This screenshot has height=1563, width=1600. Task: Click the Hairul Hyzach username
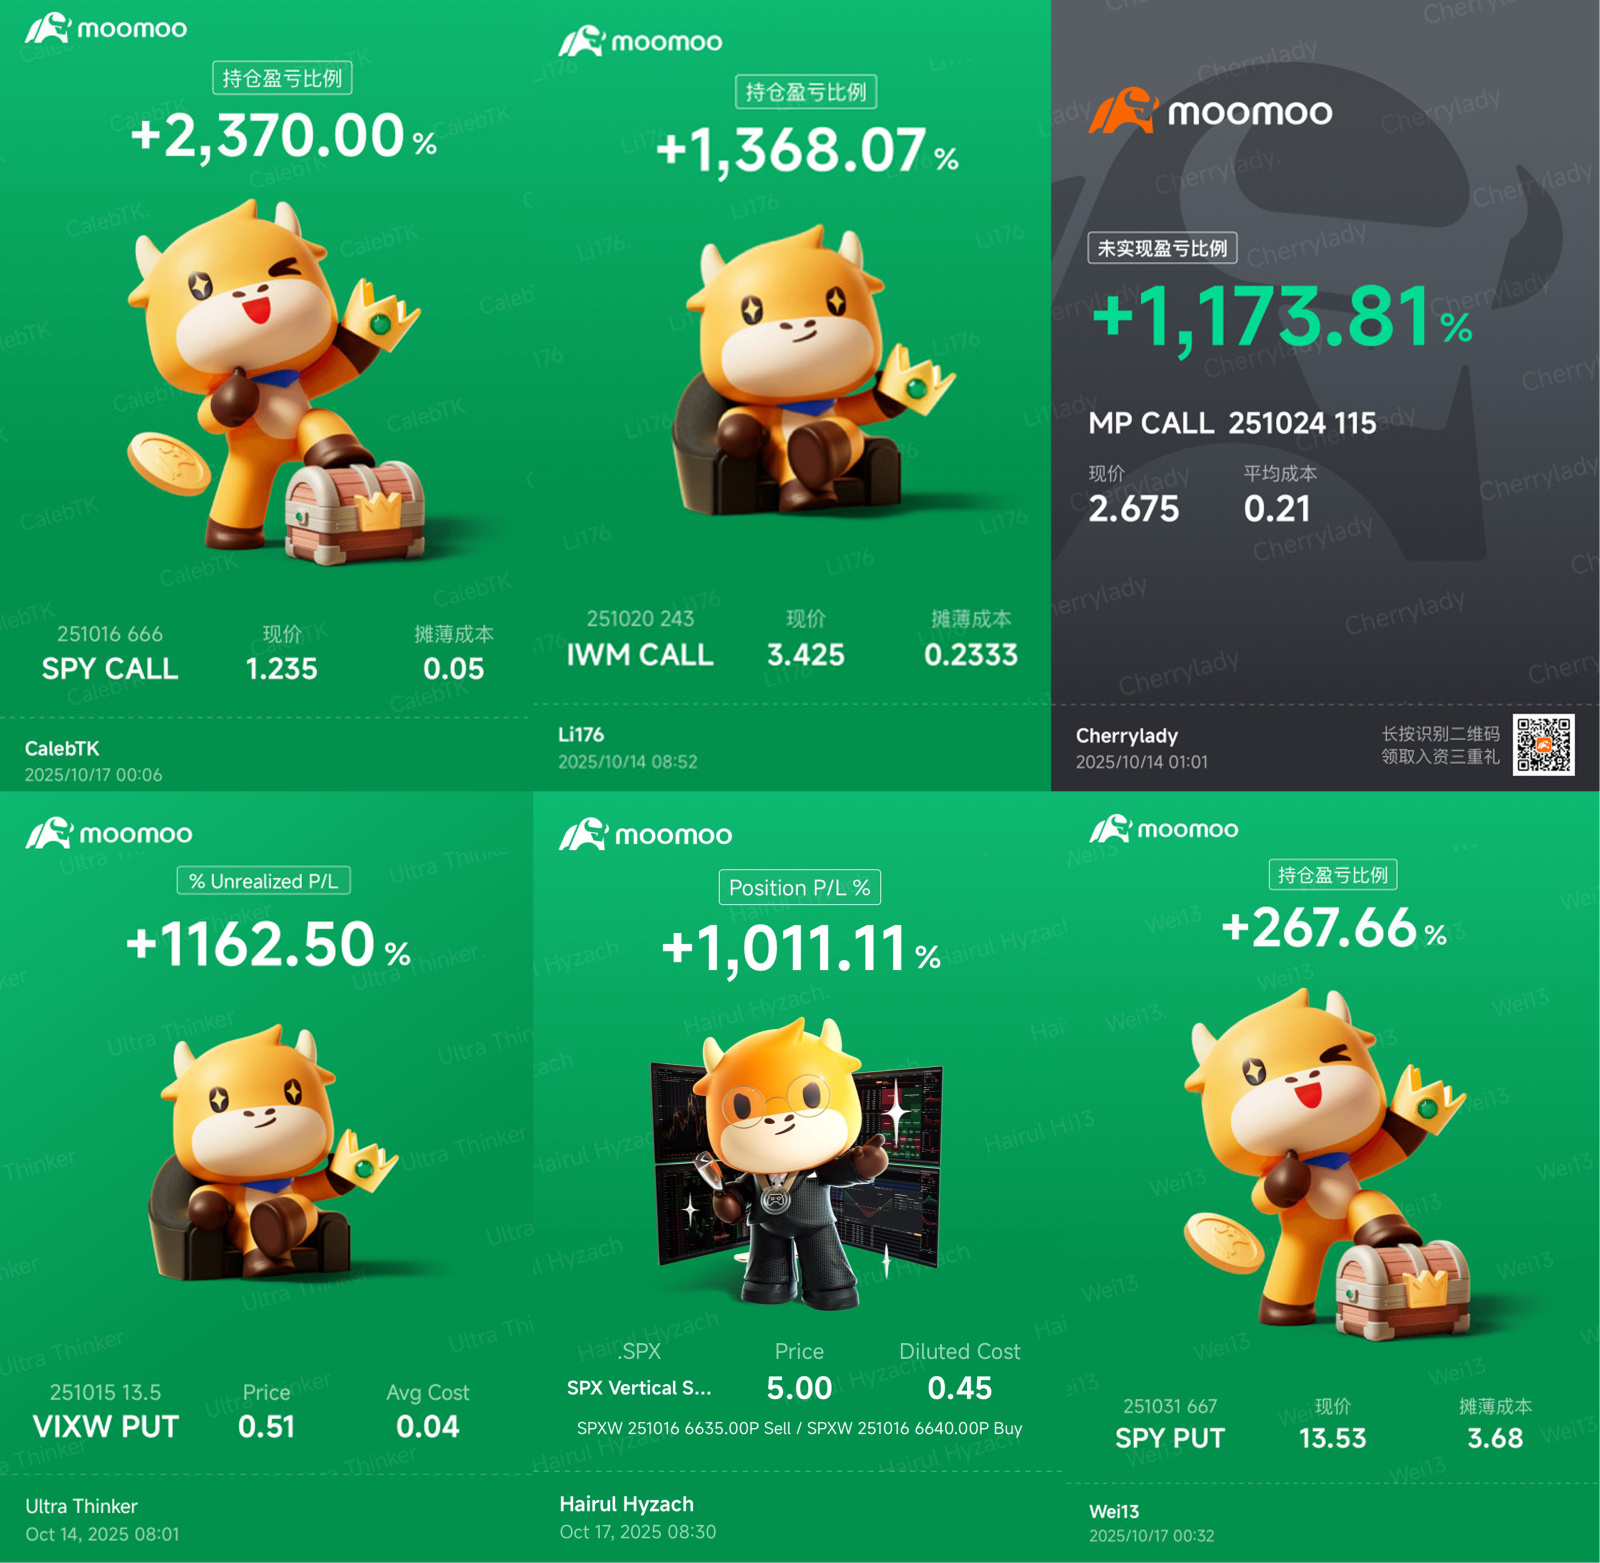(627, 1504)
